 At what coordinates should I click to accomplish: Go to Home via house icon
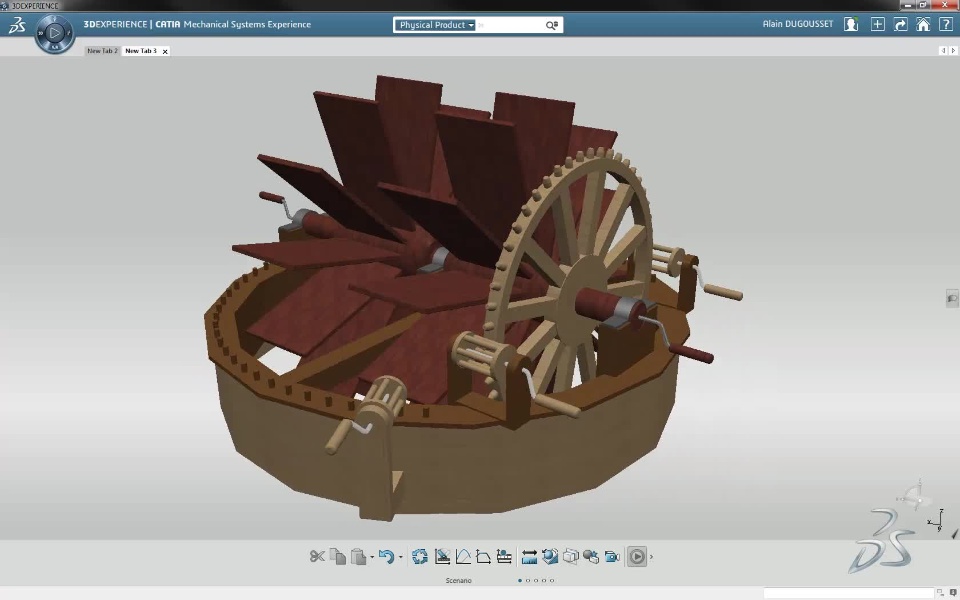[923, 24]
